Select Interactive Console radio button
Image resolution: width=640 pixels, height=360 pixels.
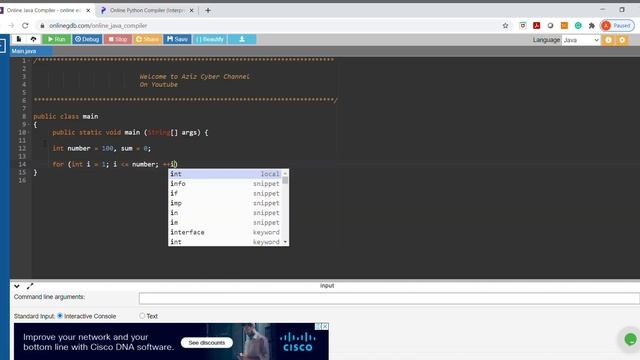[60, 316]
